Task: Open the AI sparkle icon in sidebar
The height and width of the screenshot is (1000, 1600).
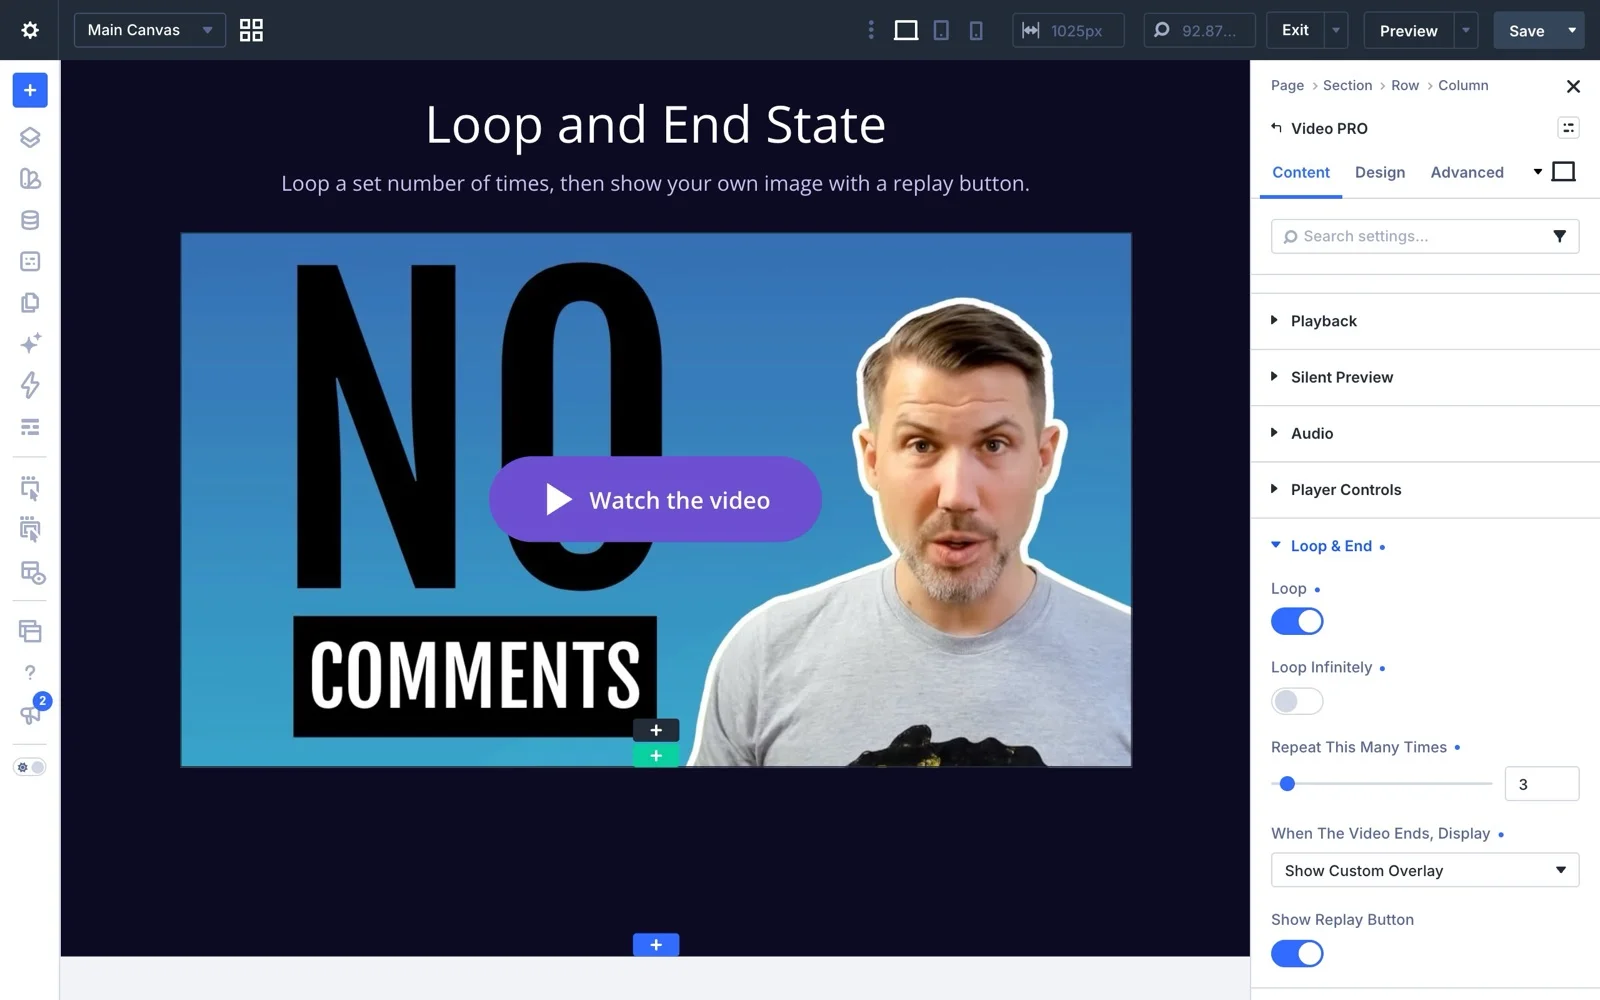Action: [30, 343]
